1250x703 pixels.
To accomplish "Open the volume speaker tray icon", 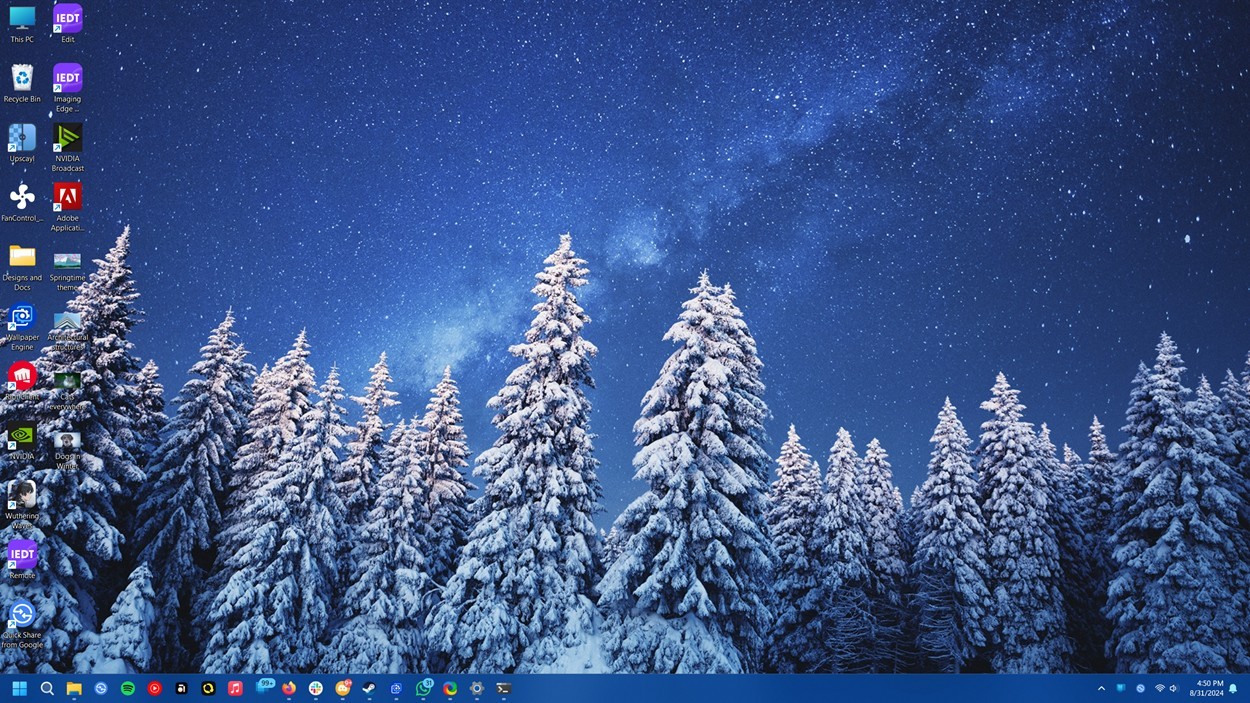I will tap(1175, 688).
